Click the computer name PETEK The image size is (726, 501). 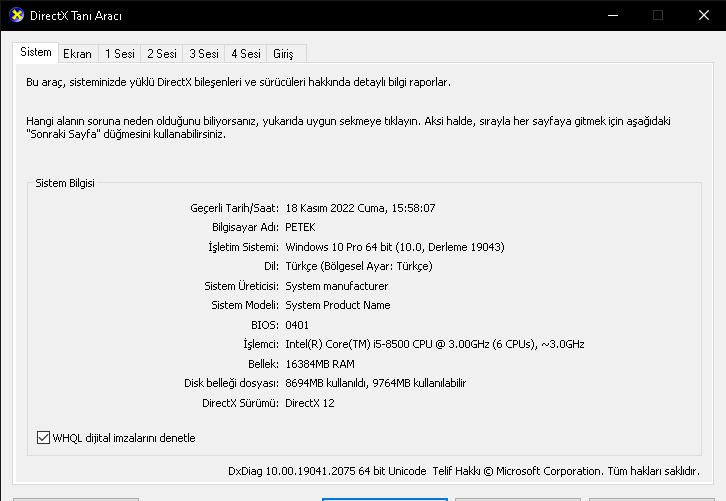[300, 227]
